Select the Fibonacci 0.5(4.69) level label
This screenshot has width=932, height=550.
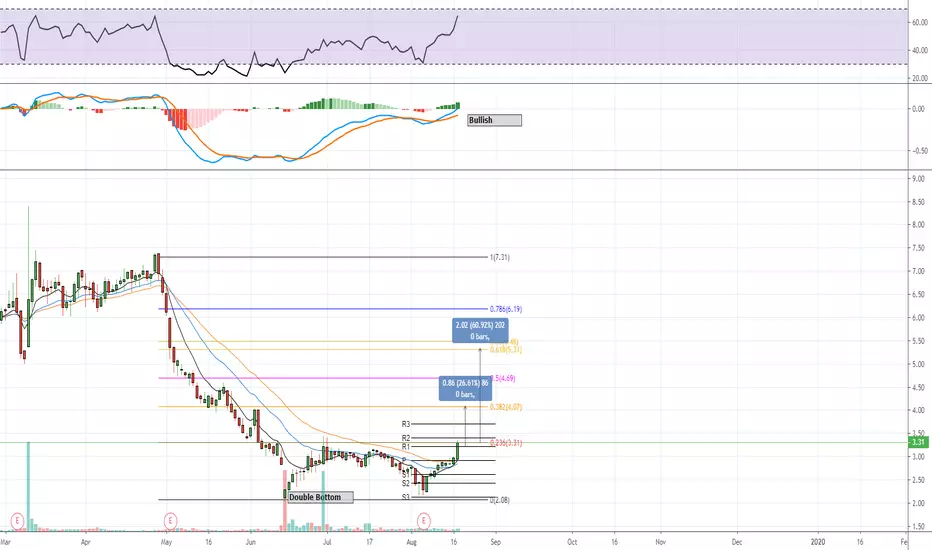[503, 378]
